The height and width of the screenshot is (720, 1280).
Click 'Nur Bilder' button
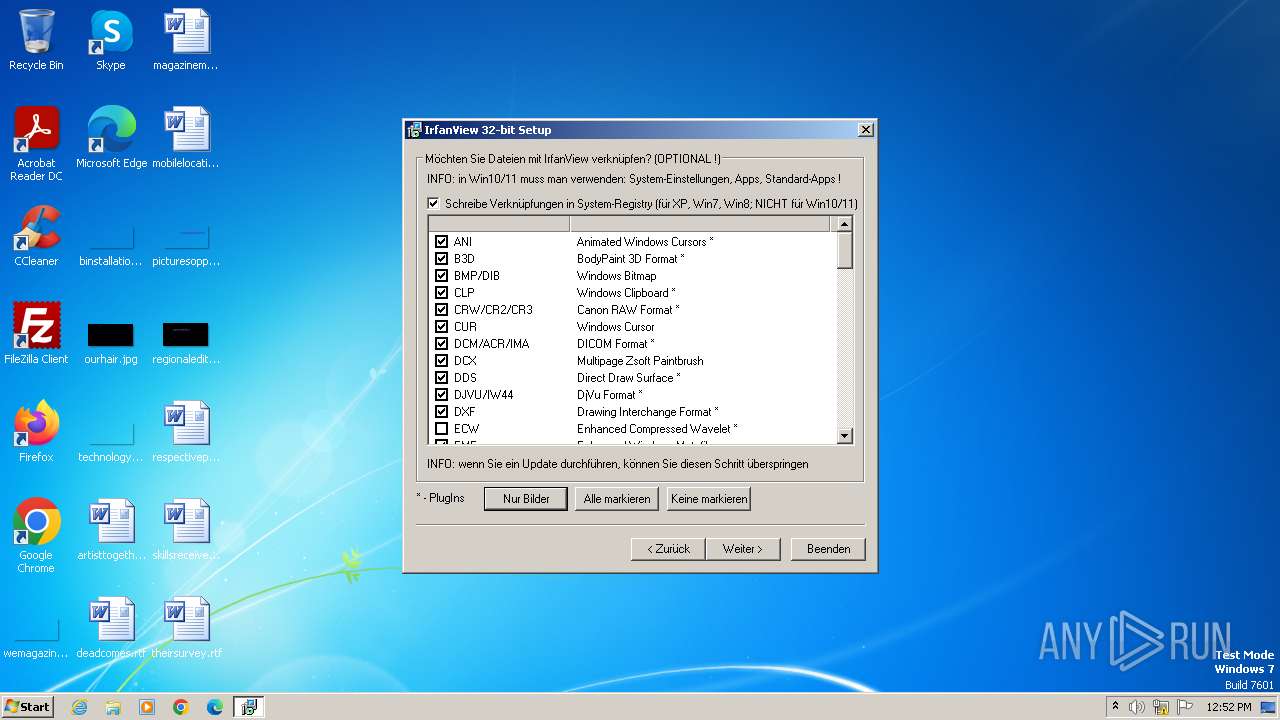pos(526,498)
